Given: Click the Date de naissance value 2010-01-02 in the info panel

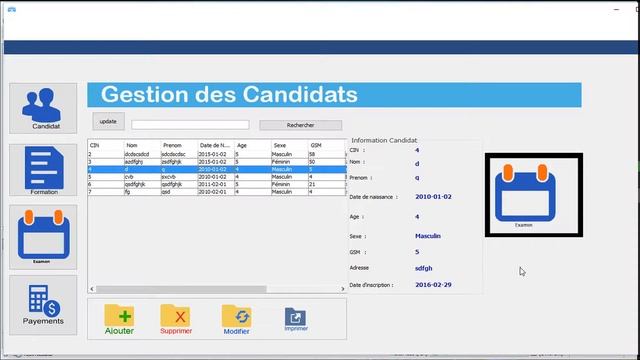Looking at the screenshot, I should [433, 197].
